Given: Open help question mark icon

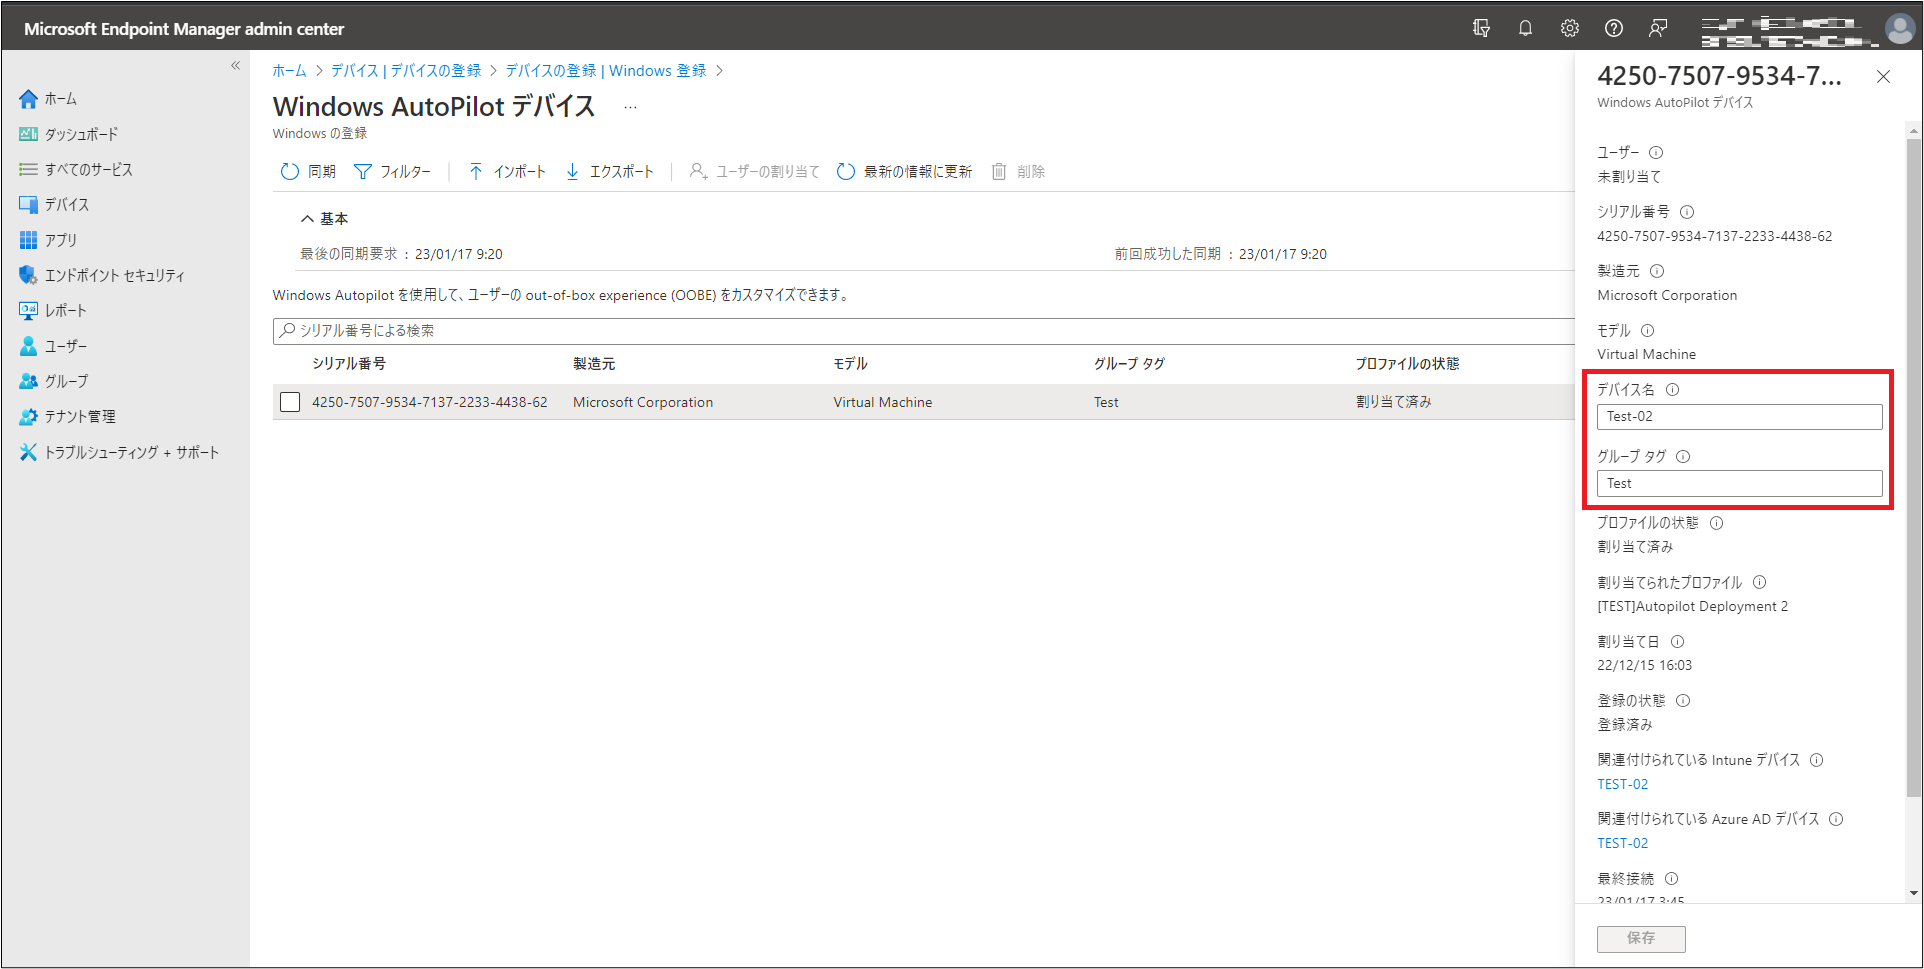Looking at the screenshot, I should (x=1613, y=28).
